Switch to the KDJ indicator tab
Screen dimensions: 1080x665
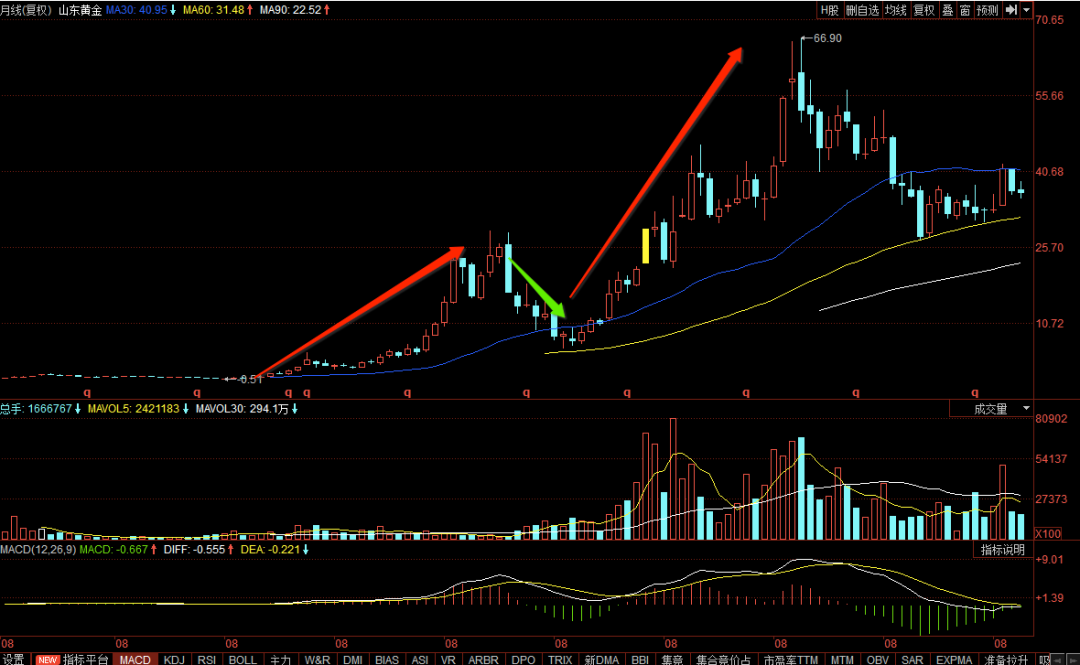(x=174, y=659)
